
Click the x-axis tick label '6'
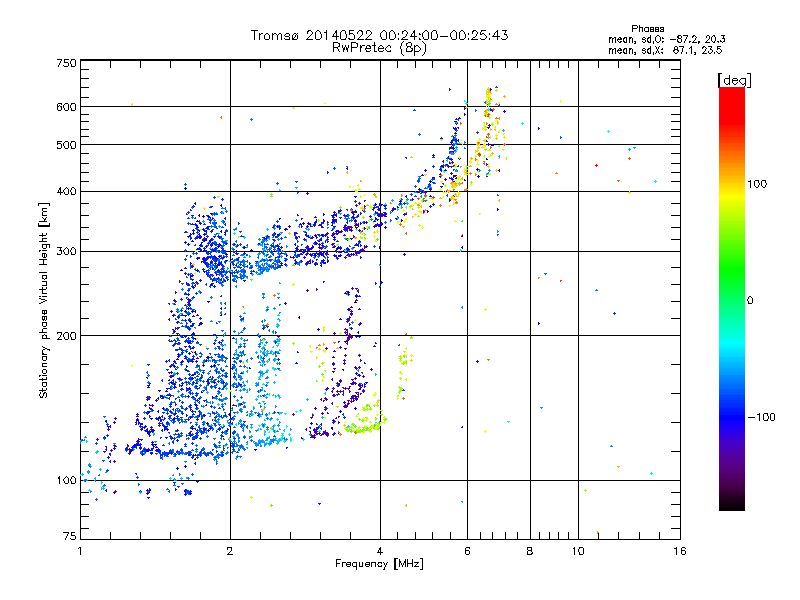(467, 551)
